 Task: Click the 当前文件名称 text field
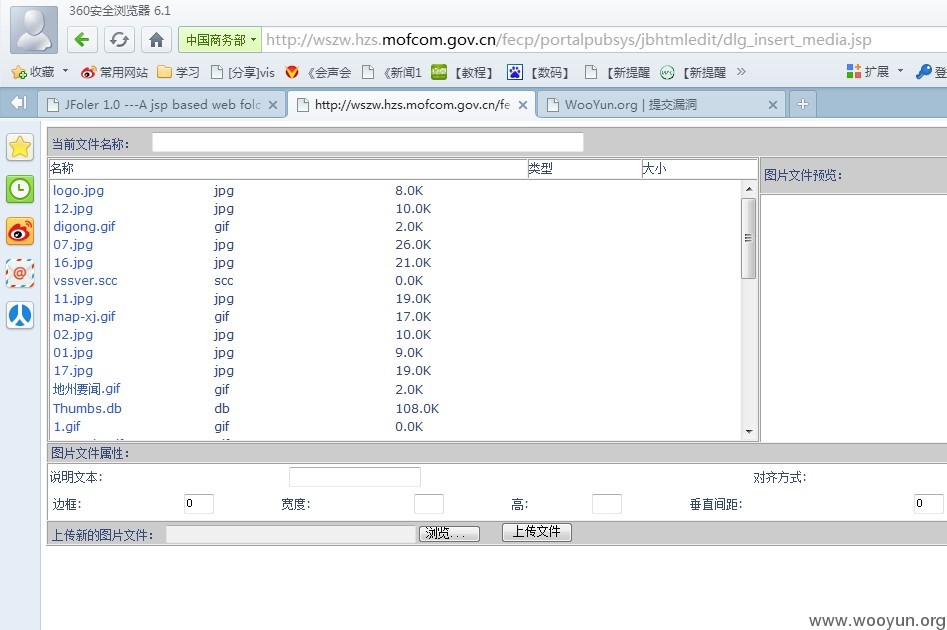368,143
